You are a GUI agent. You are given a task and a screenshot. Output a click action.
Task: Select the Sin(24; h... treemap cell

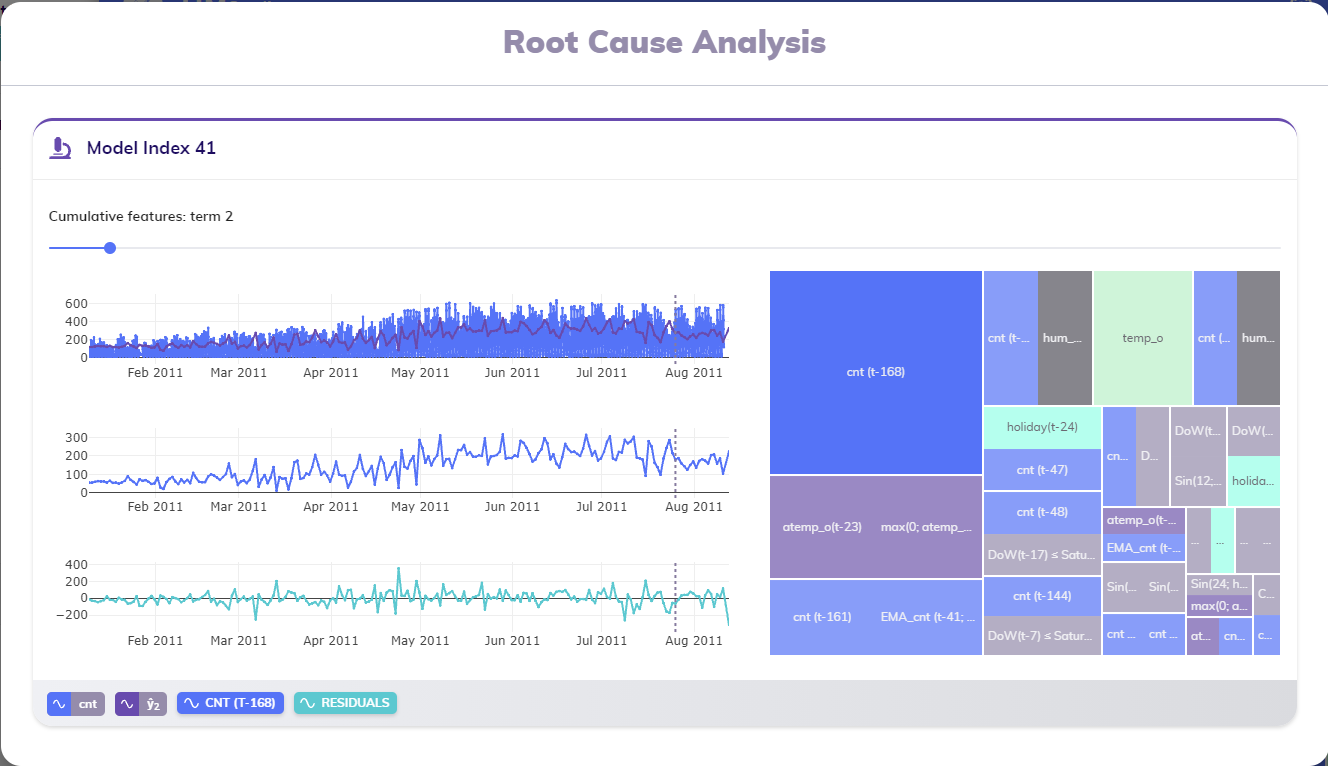1219,584
